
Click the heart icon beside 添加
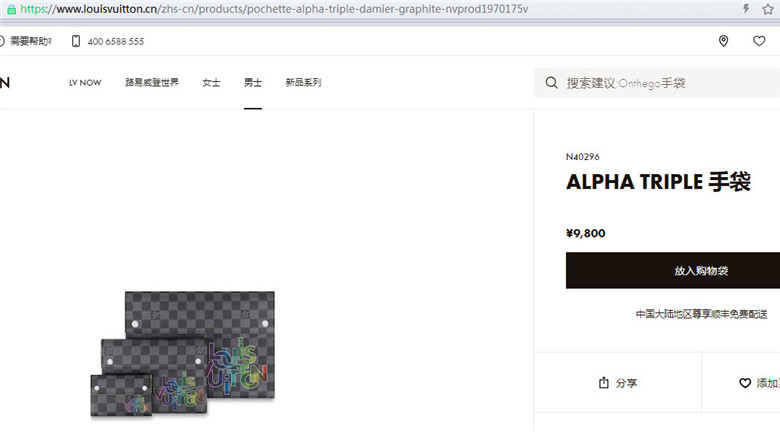[x=745, y=383]
